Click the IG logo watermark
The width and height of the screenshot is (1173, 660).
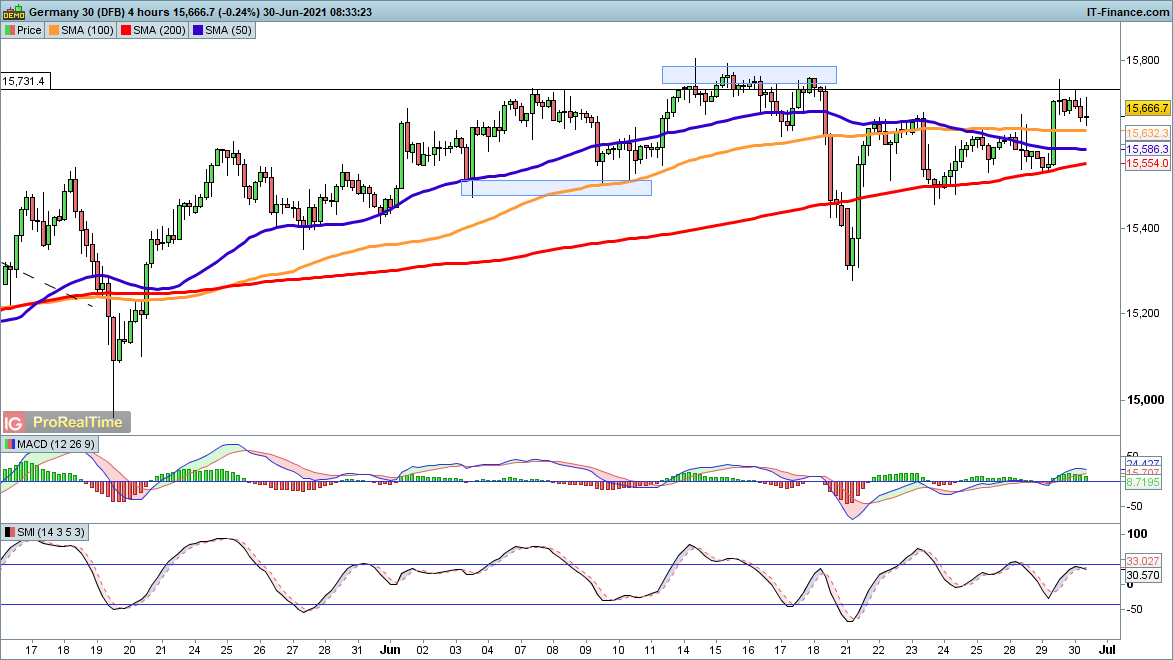[14, 422]
